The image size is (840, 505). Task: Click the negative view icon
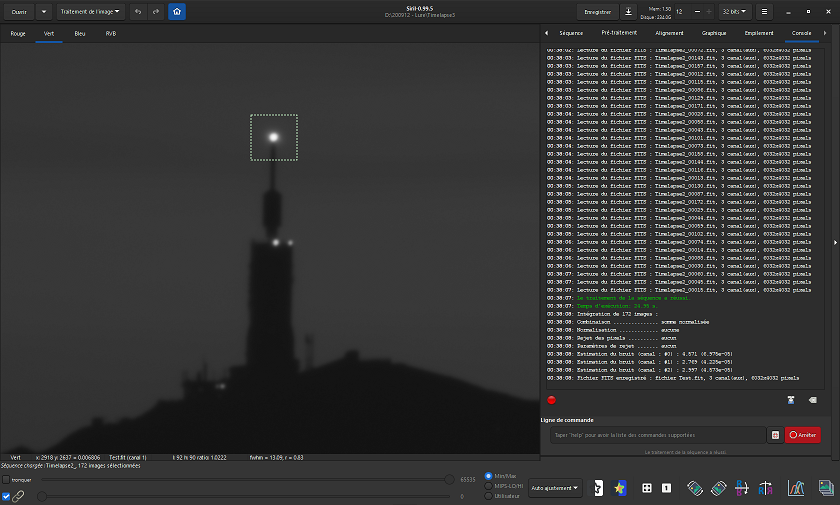click(x=598, y=488)
